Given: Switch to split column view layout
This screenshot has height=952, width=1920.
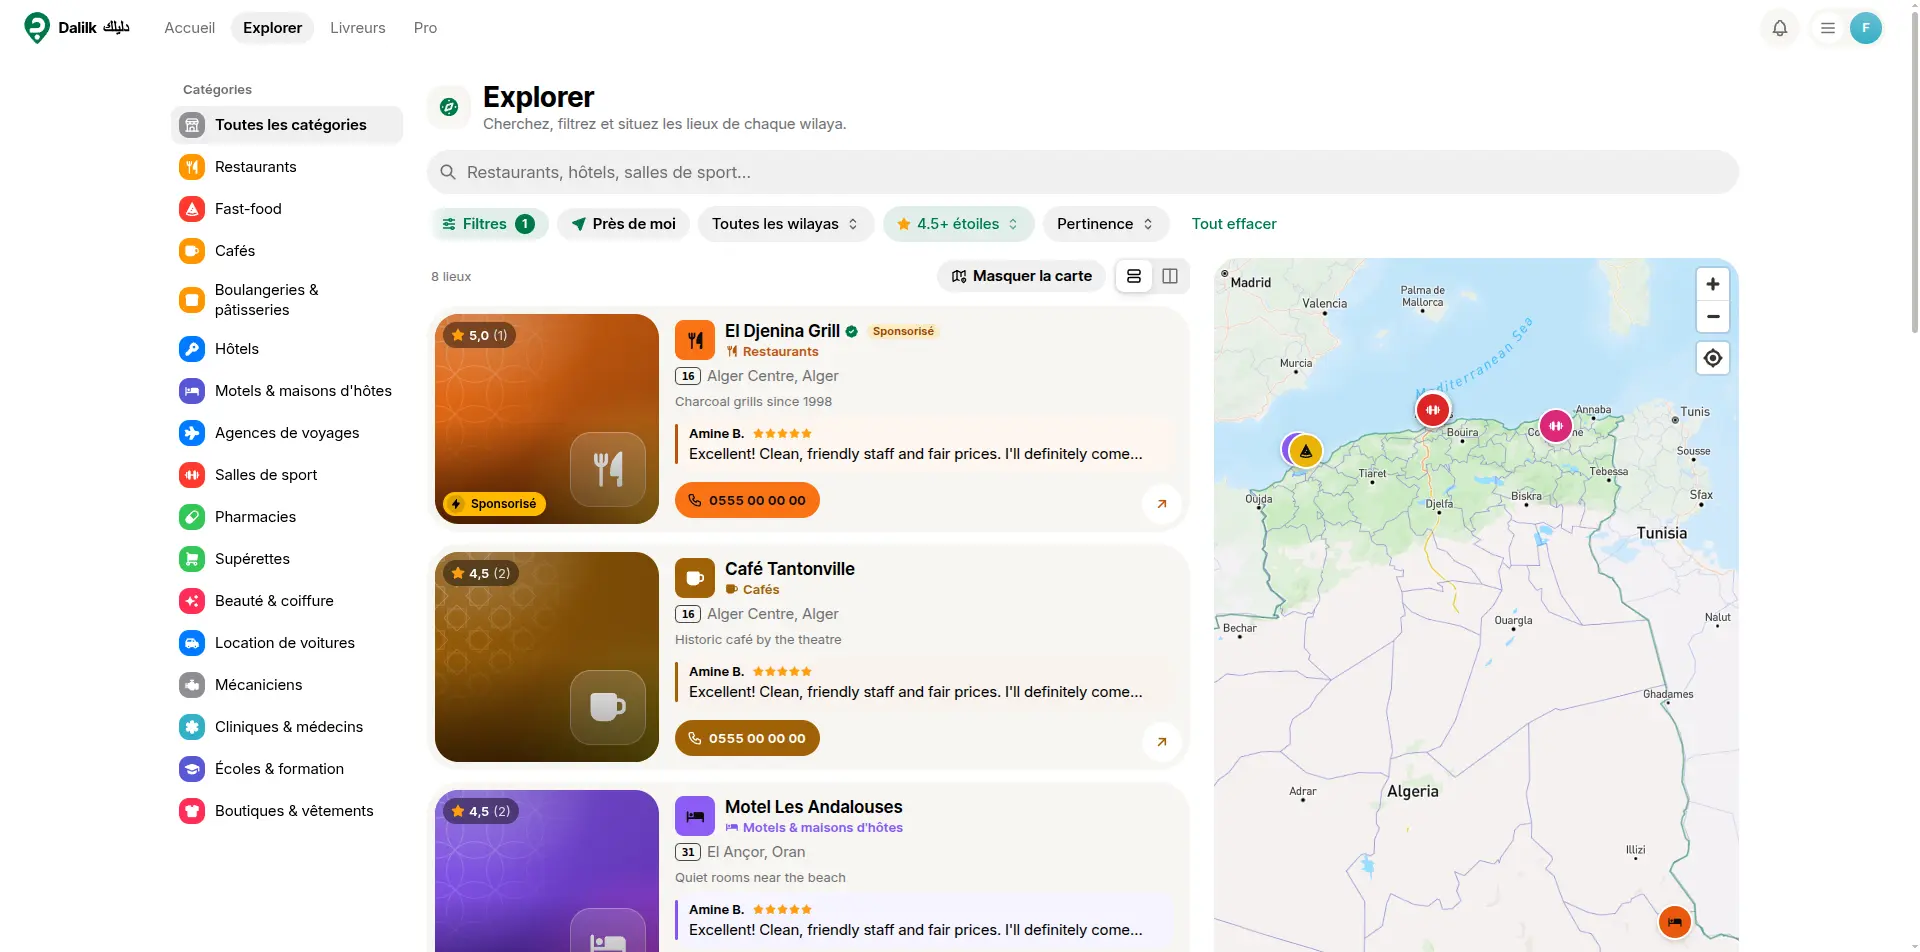Looking at the screenshot, I should click(x=1170, y=276).
